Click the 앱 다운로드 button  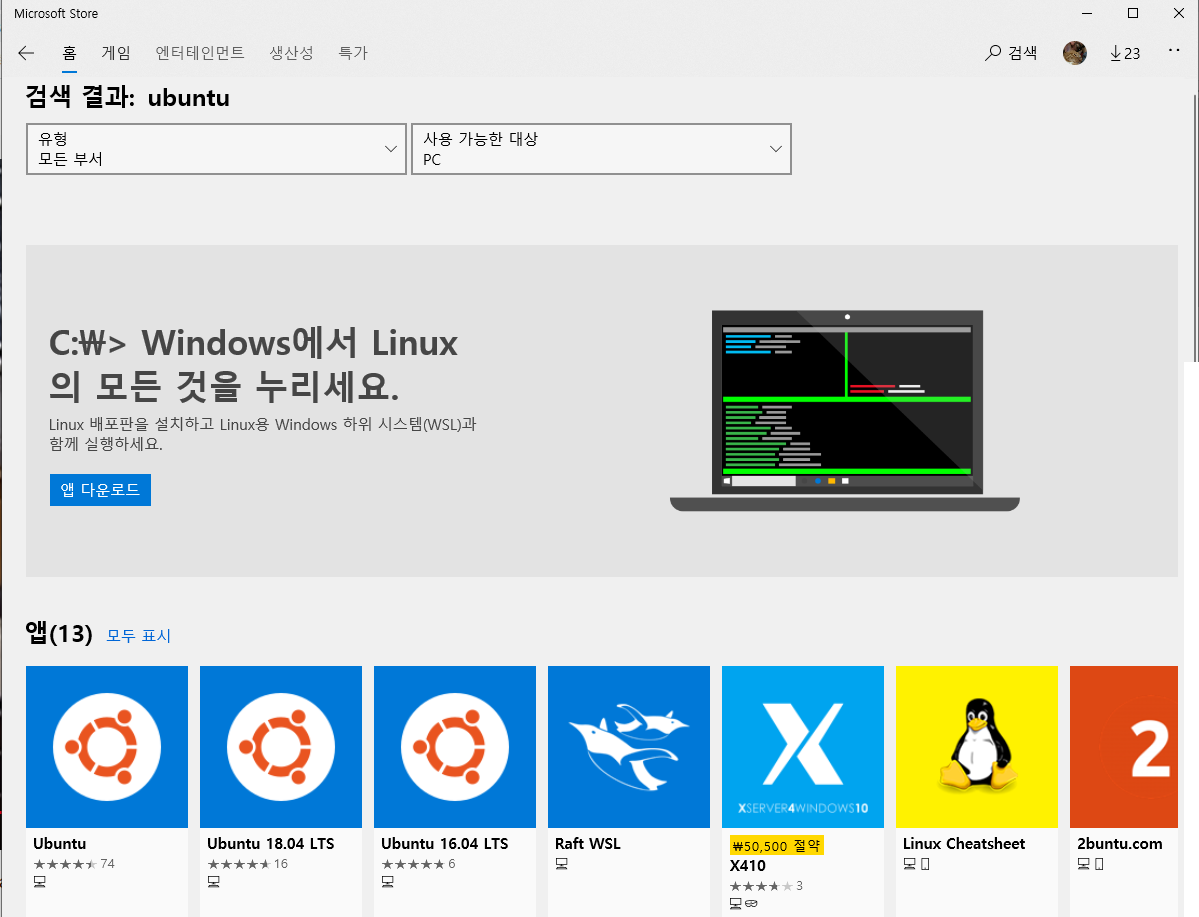point(100,489)
